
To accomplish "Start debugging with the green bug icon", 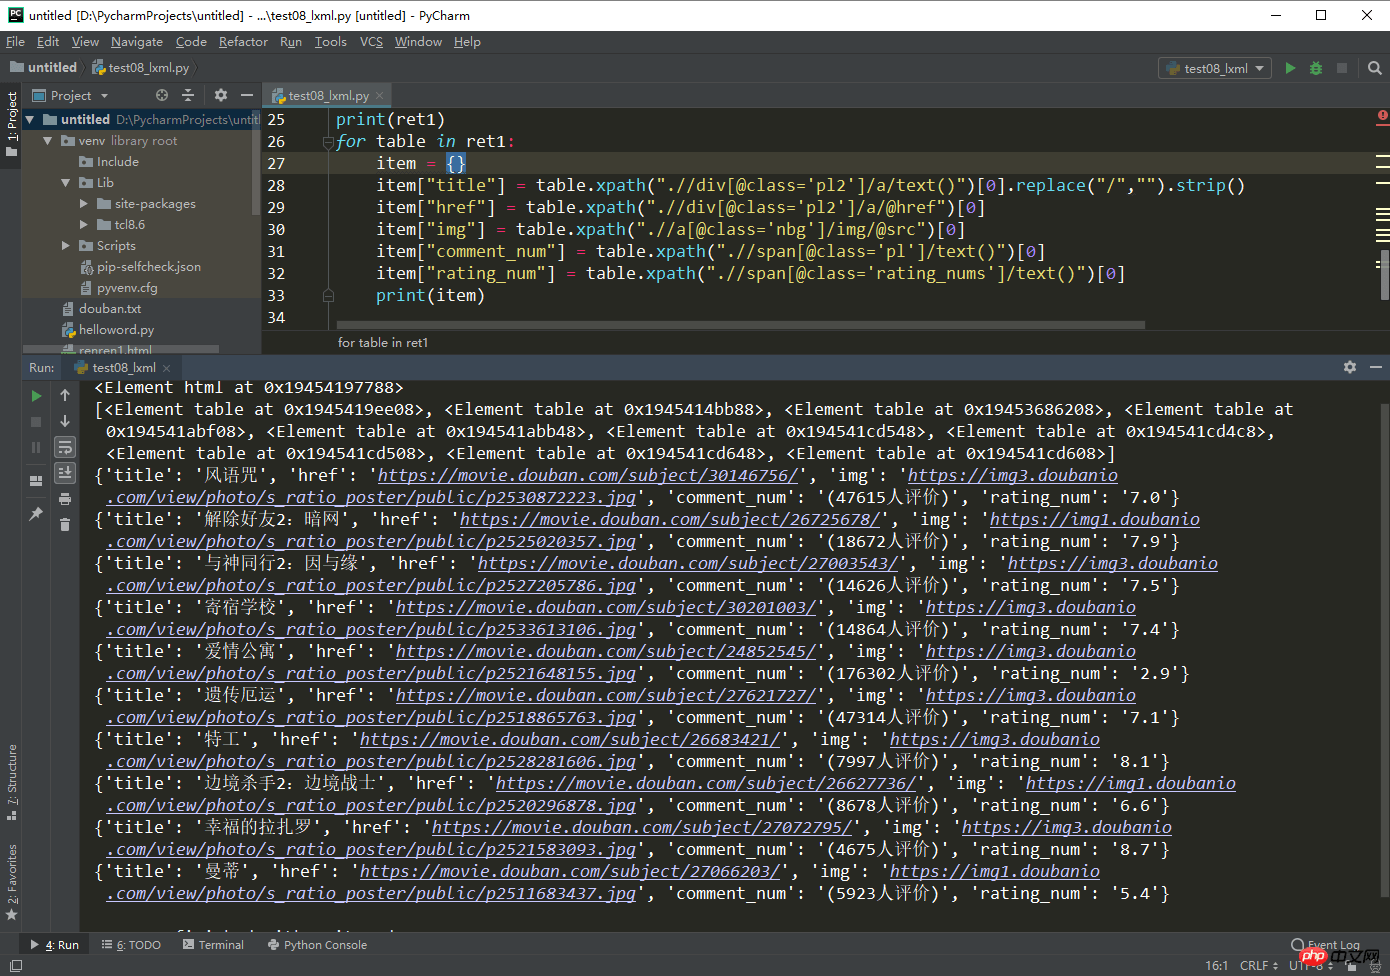I will click(x=1316, y=68).
